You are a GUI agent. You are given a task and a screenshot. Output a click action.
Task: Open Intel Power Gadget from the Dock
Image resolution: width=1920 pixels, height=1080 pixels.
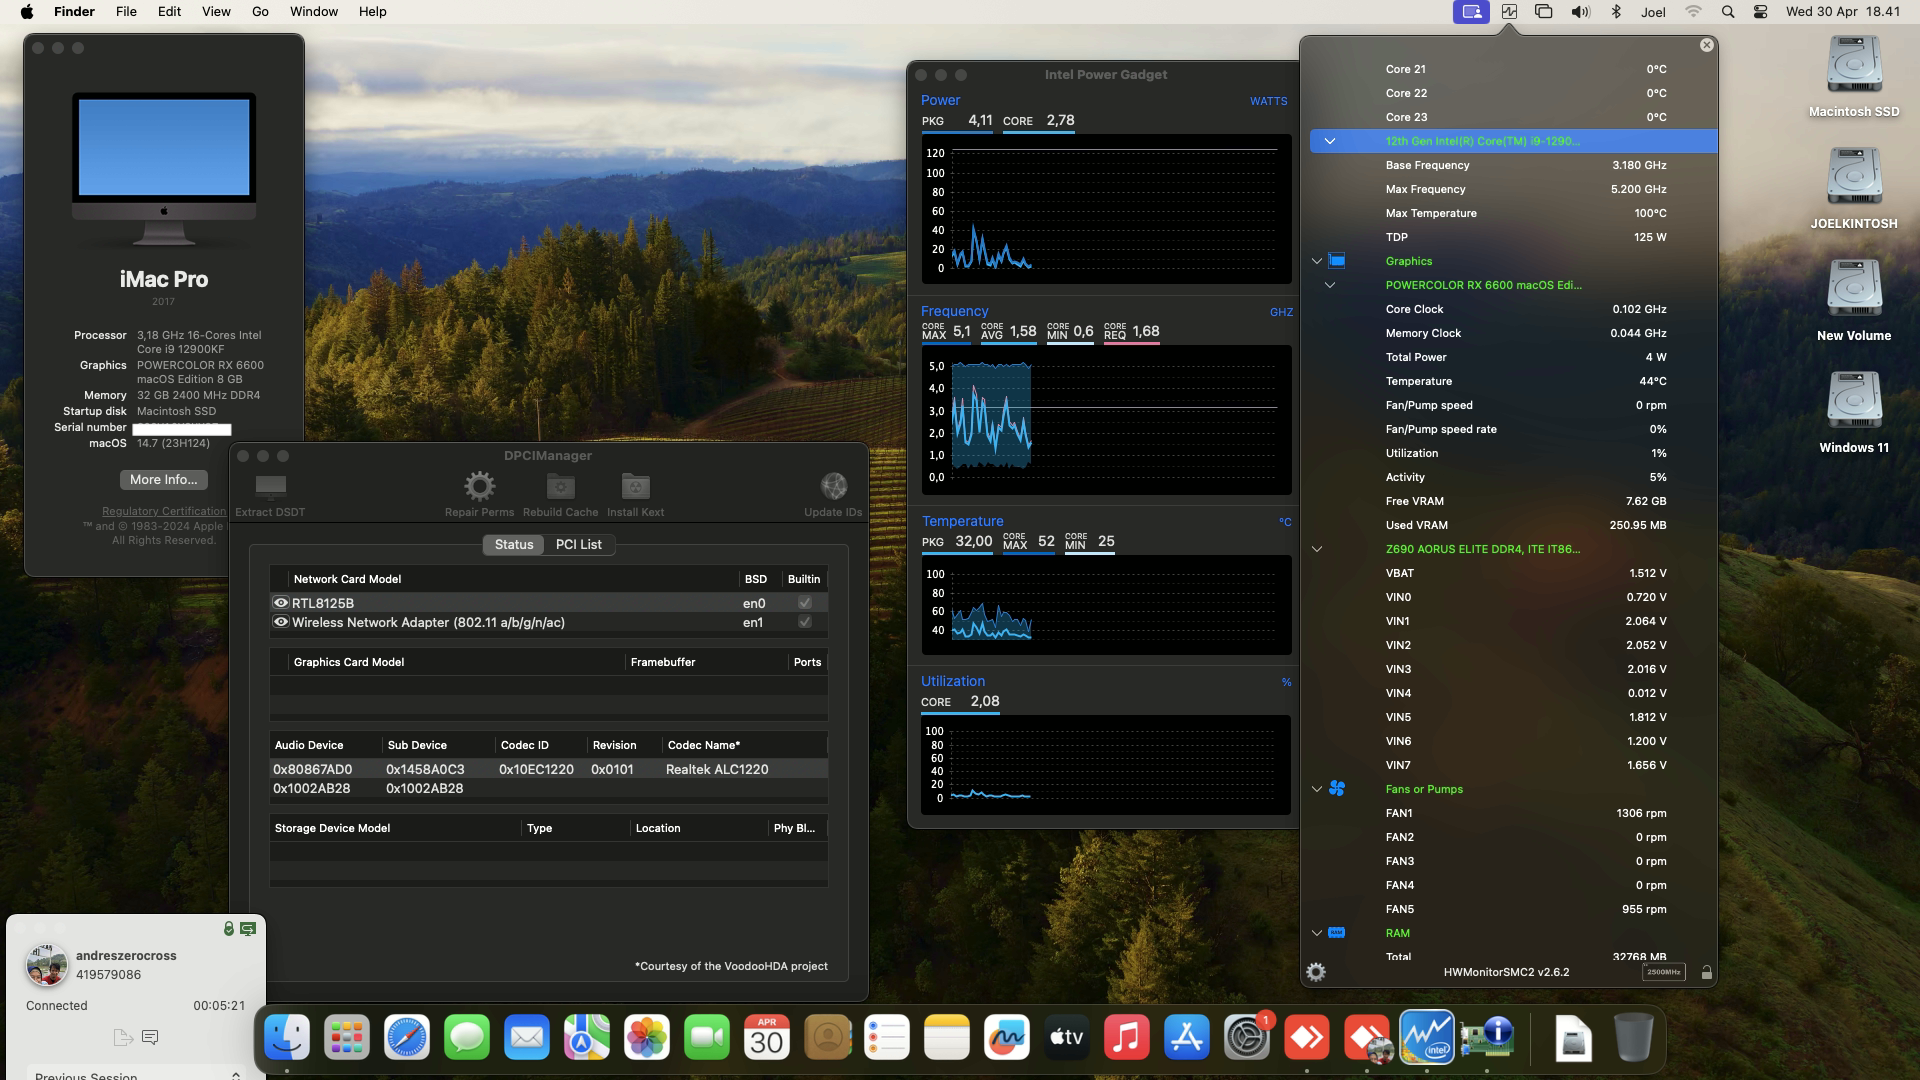click(x=1428, y=1037)
